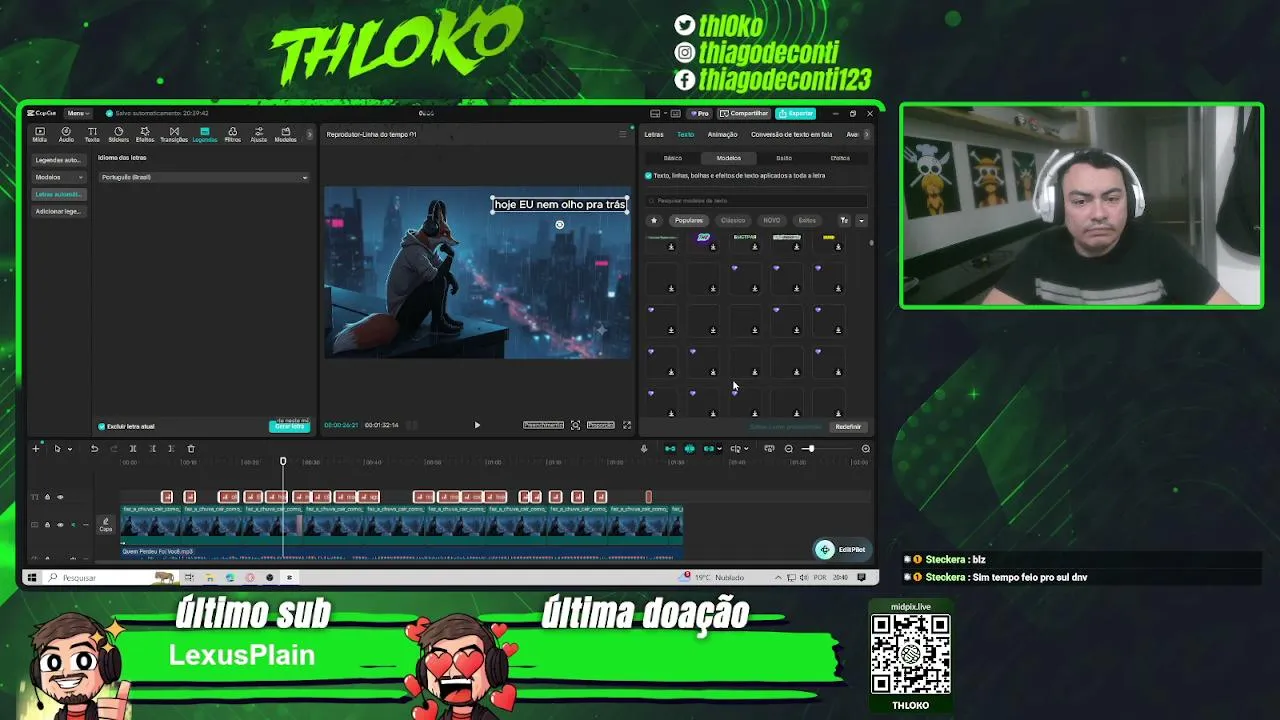Toggle the main track magnet icon
The image size is (1280, 720).
pyautogui.click(x=670, y=449)
